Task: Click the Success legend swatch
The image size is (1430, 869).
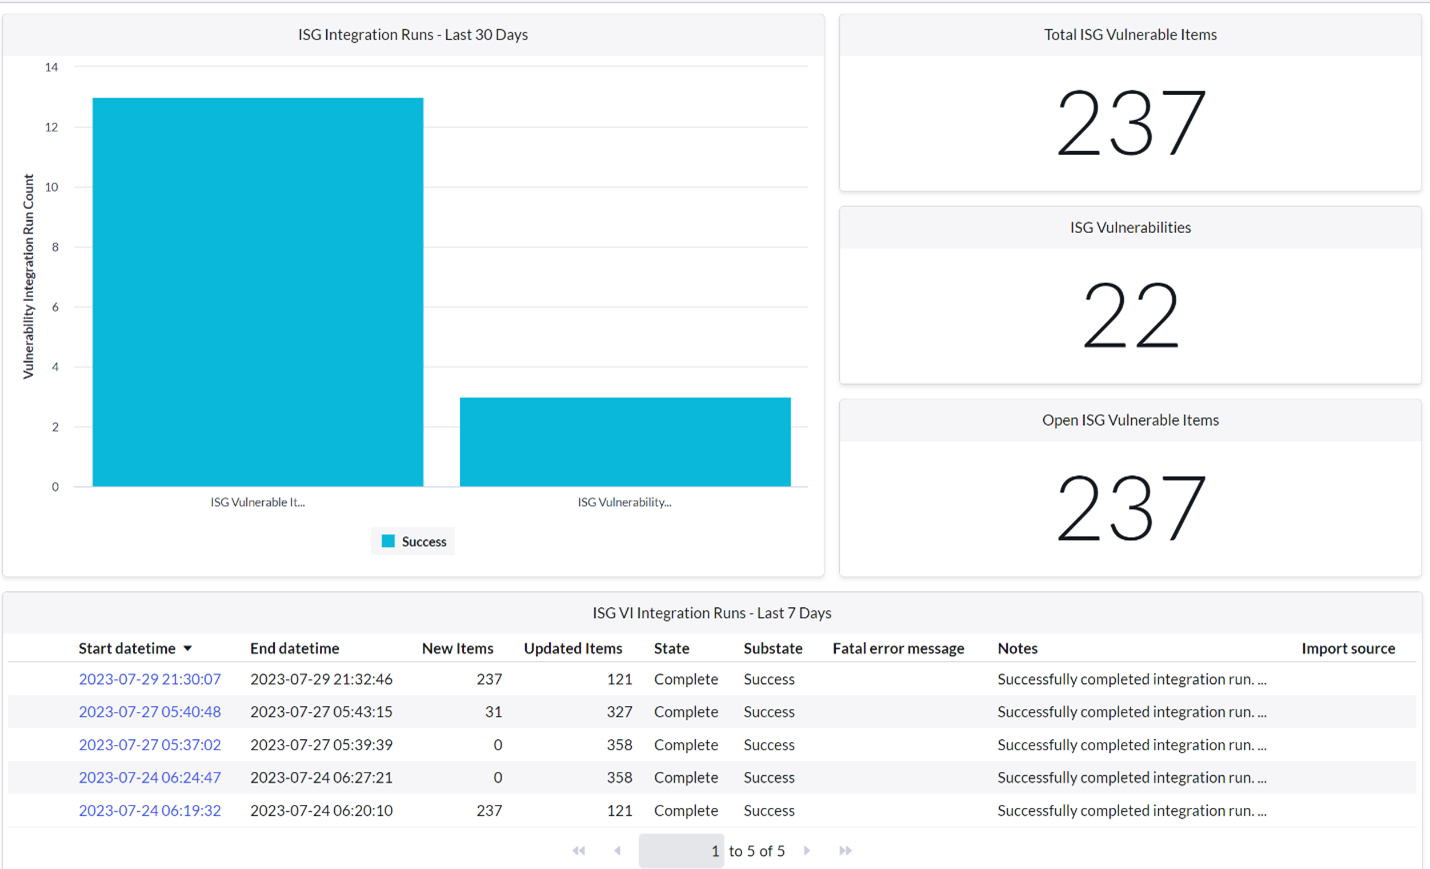Action: (x=388, y=541)
